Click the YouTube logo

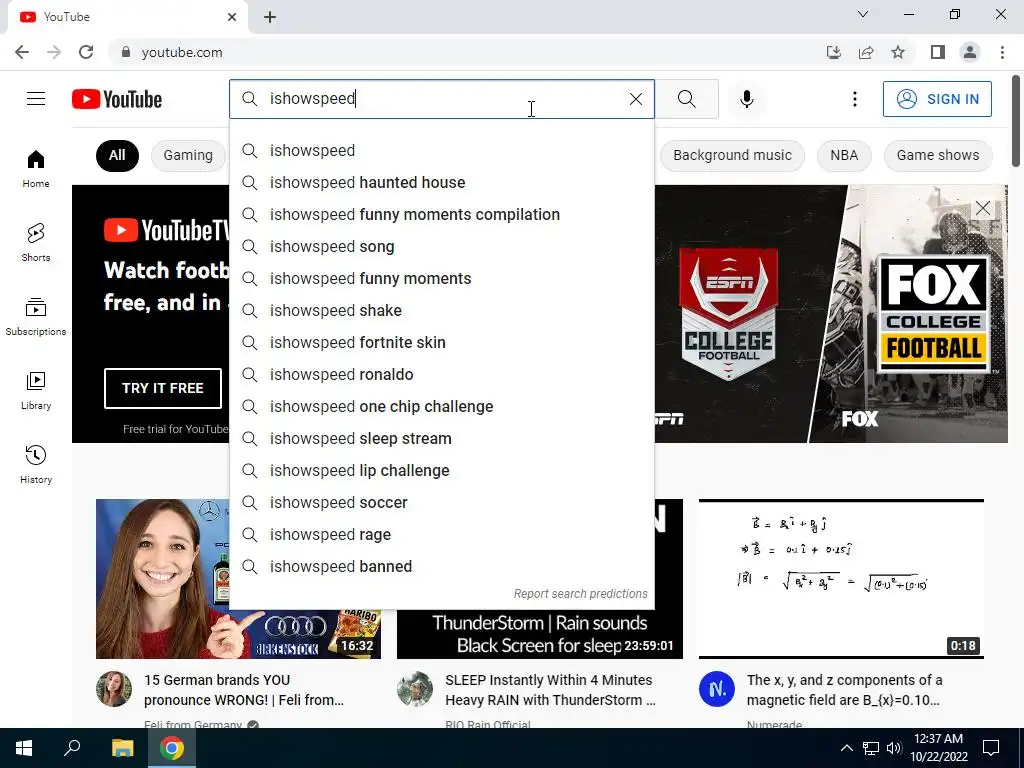117,99
